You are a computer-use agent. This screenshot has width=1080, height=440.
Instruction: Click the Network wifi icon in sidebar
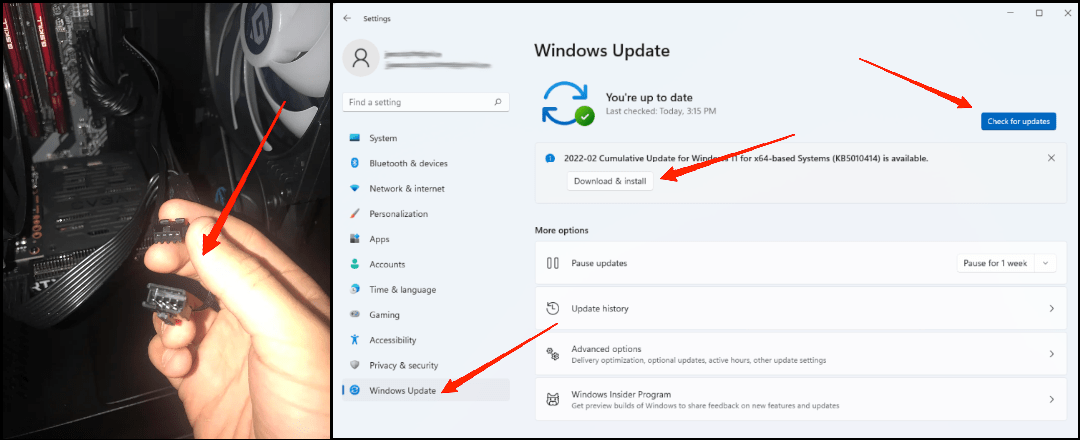355,189
